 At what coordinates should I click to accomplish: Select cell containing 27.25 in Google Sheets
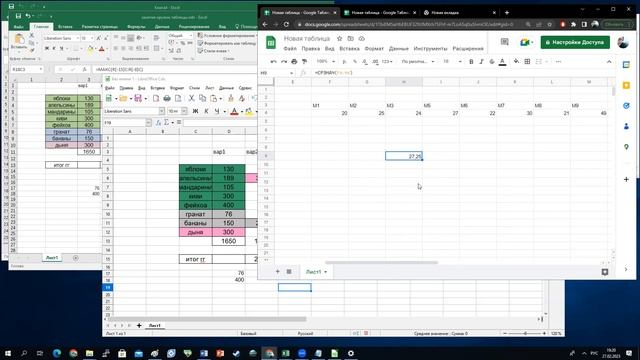[404, 156]
